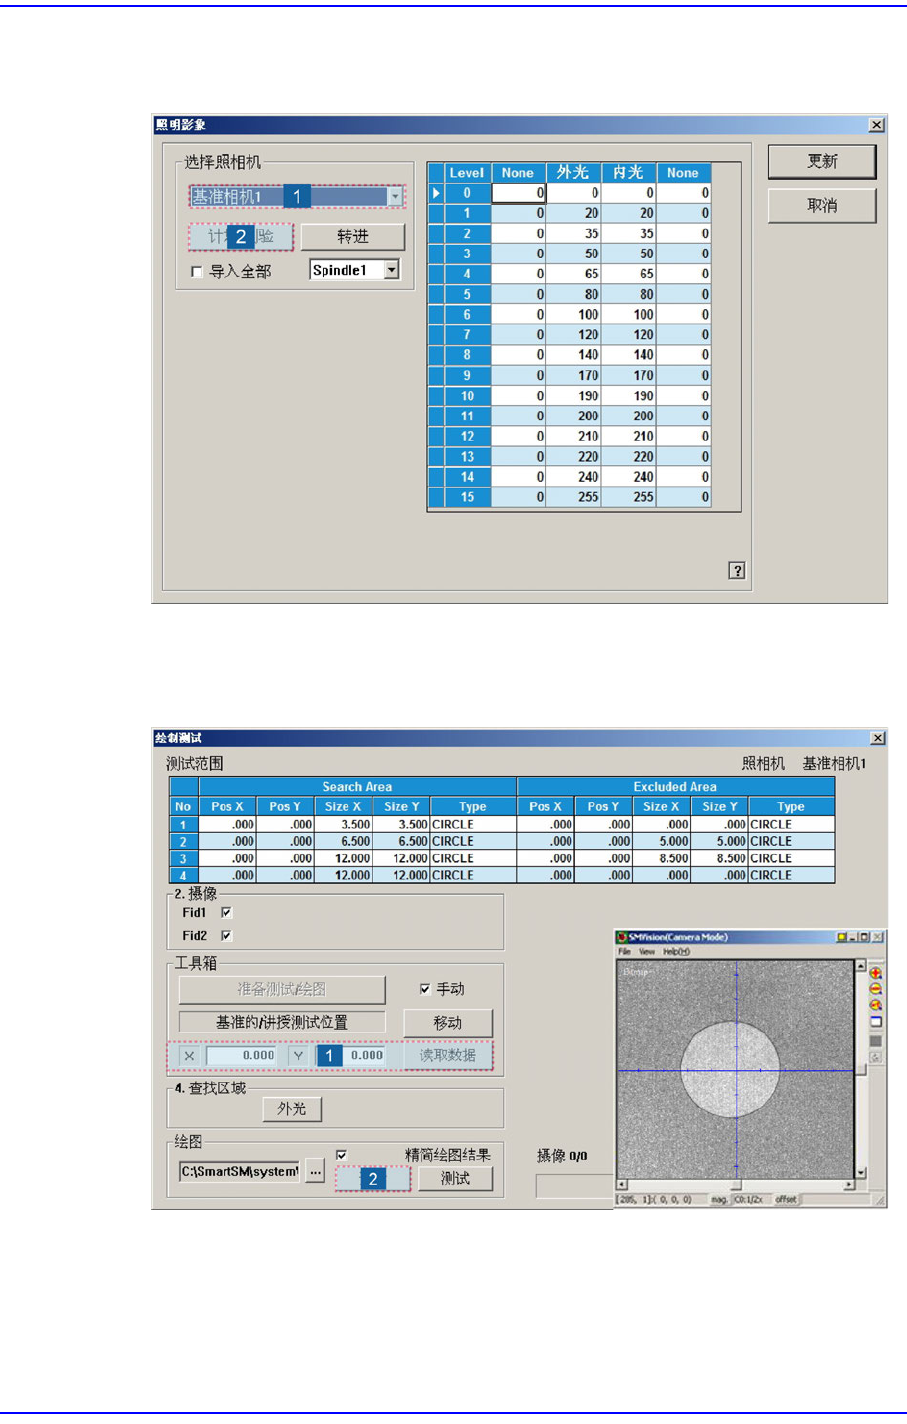Click the 'mag.' status bar entry in SMVision
The height and width of the screenshot is (1424, 907).
point(719,1199)
